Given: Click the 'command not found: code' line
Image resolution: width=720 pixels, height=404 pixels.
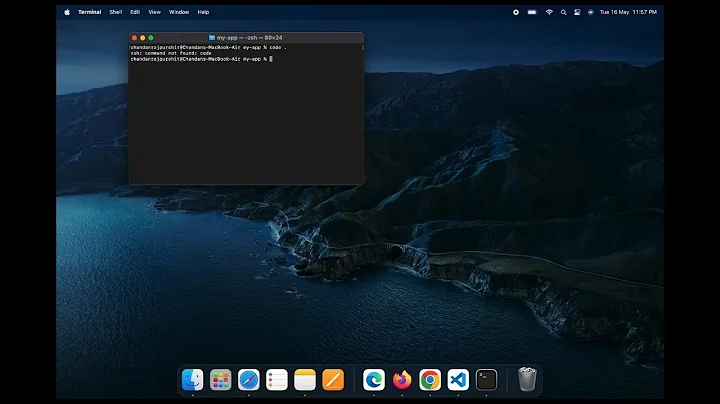Looking at the screenshot, I should [x=171, y=53].
